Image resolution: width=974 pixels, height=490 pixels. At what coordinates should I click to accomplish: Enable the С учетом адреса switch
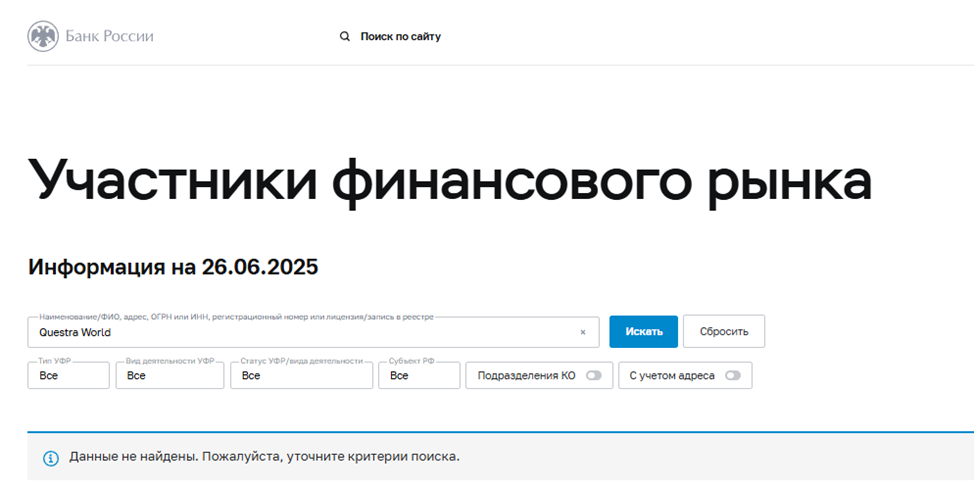(733, 375)
